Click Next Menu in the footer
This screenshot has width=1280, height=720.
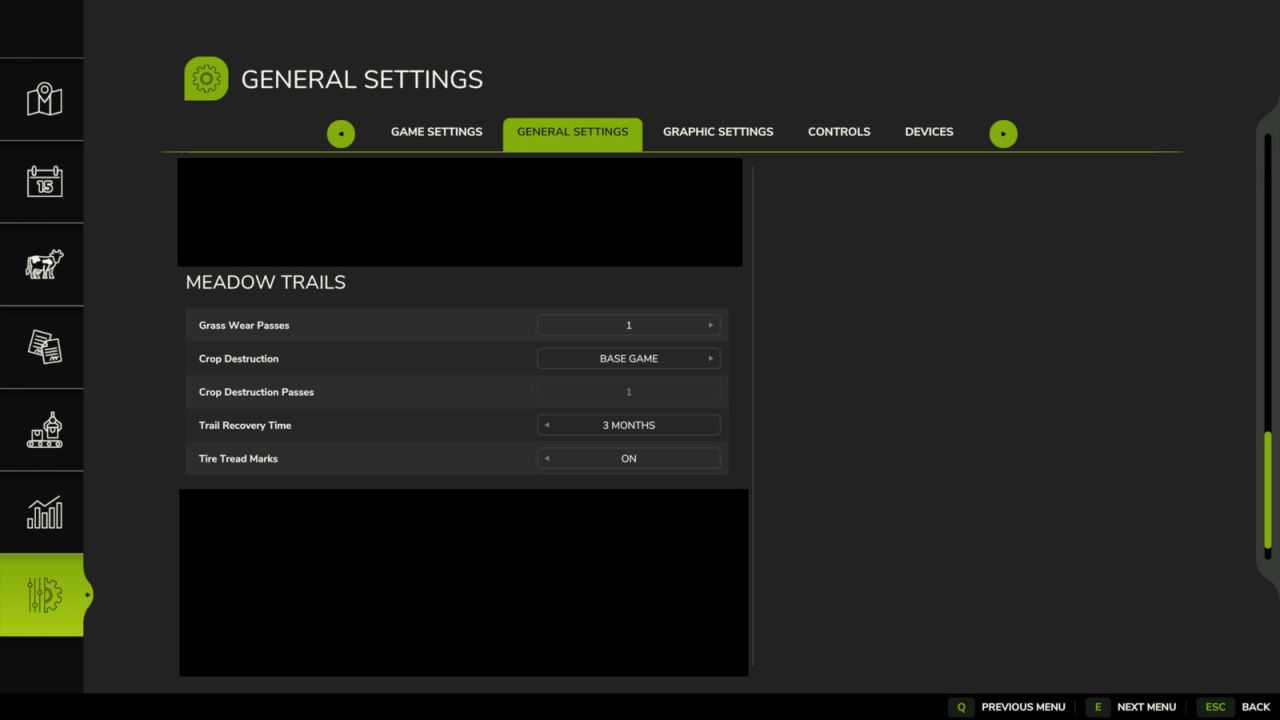(1146, 707)
